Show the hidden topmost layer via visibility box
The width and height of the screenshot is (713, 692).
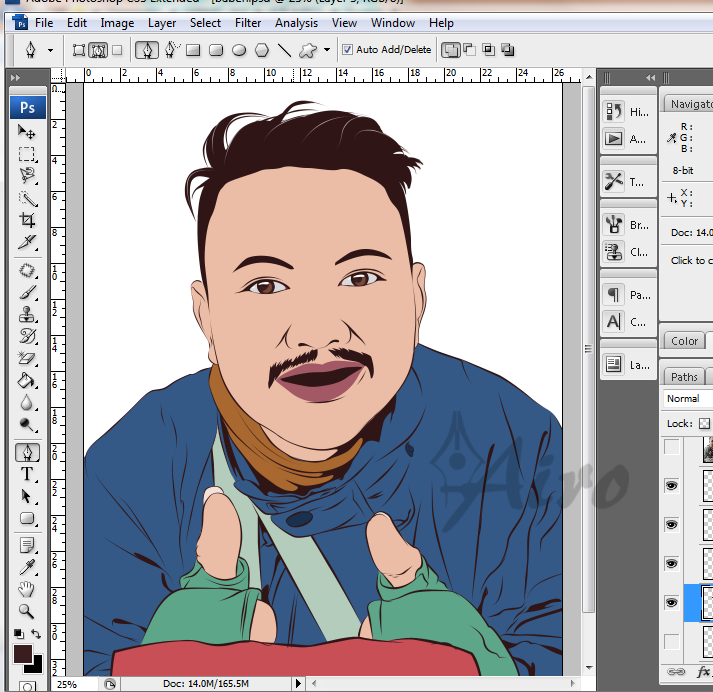click(672, 448)
